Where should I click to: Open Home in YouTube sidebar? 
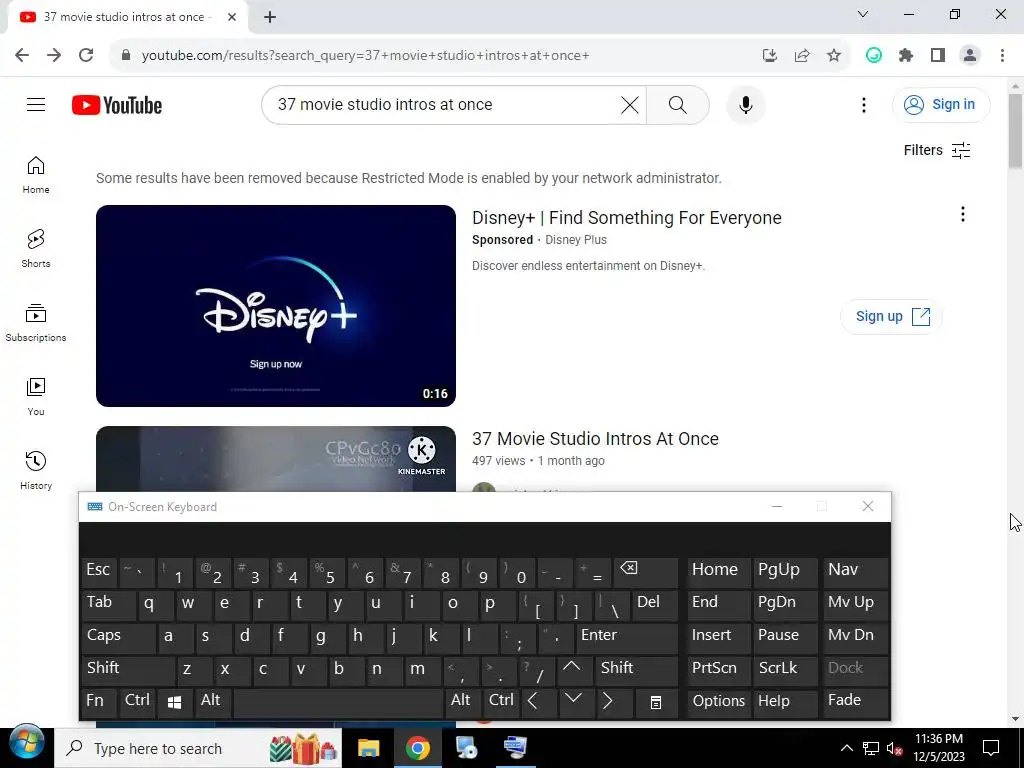pyautogui.click(x=36, y=175)
